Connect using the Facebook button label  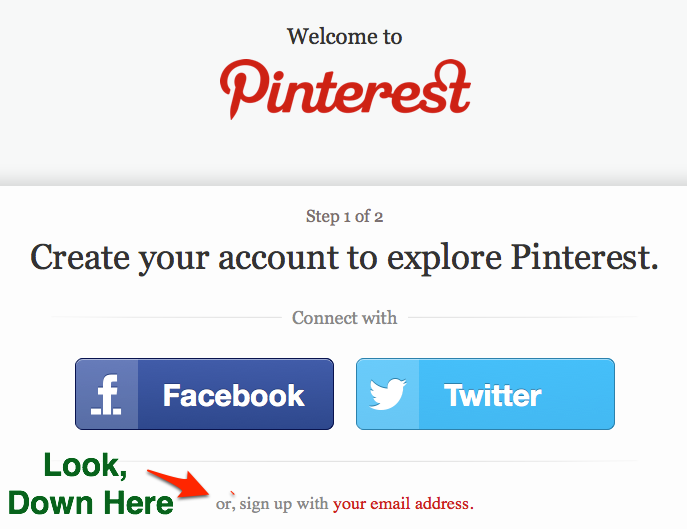[233, 395]
